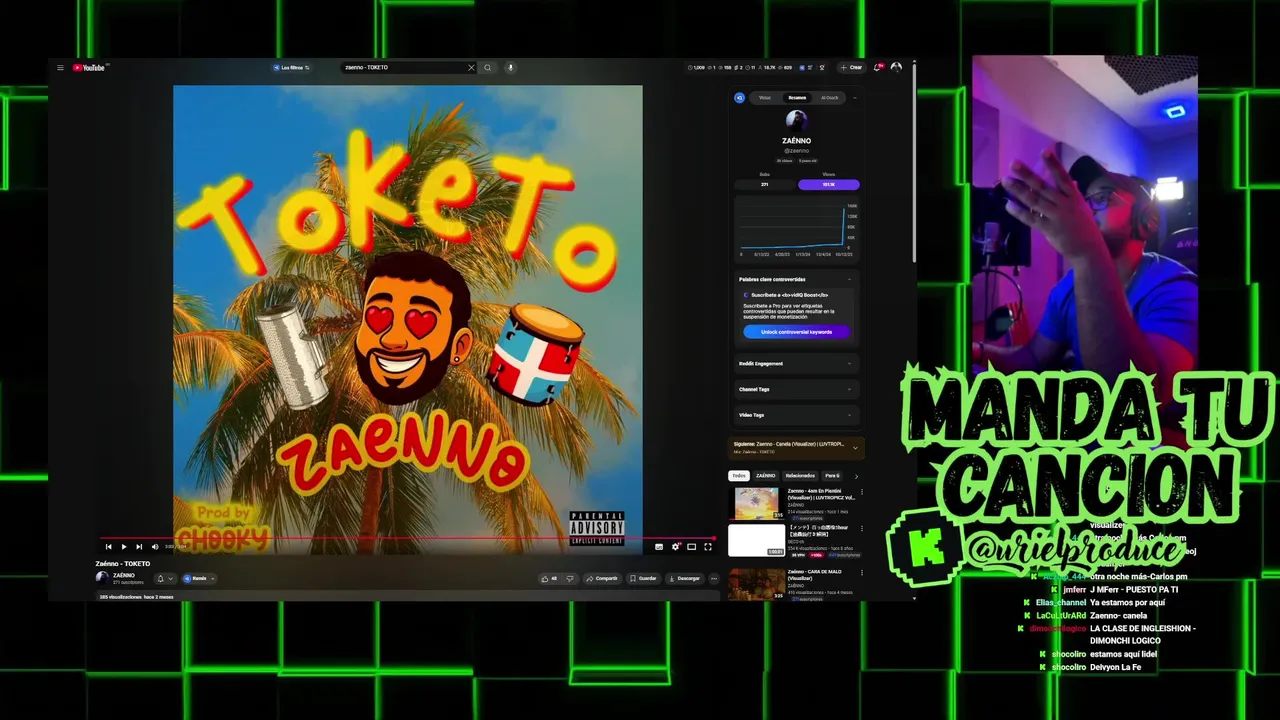Viewport: 1280px width, 720px height.
Task: Open the player settings gear
Action: tap(675, 547)
